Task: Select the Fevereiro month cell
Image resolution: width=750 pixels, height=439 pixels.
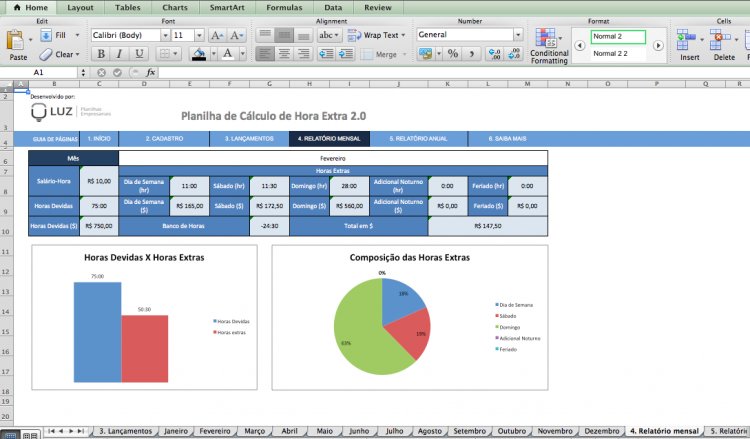Action: click(x=333, y=158)
